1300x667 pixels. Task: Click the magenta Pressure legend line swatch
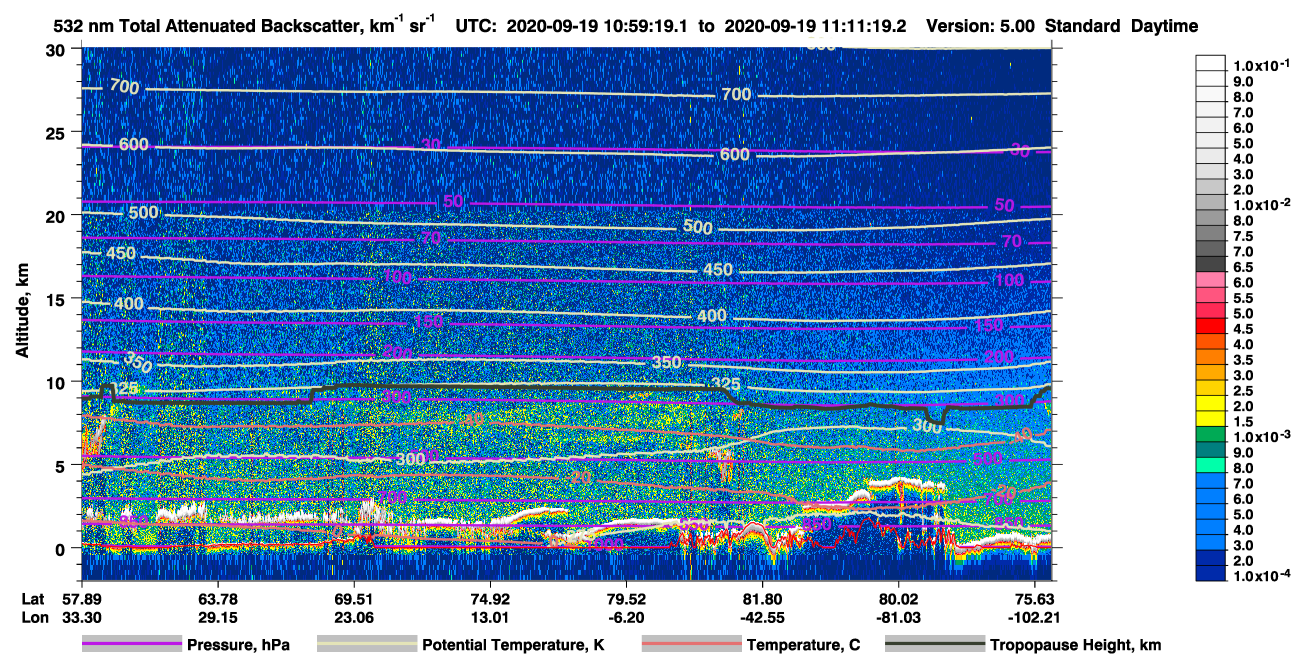pyautogui.click(x=131, y=645)
